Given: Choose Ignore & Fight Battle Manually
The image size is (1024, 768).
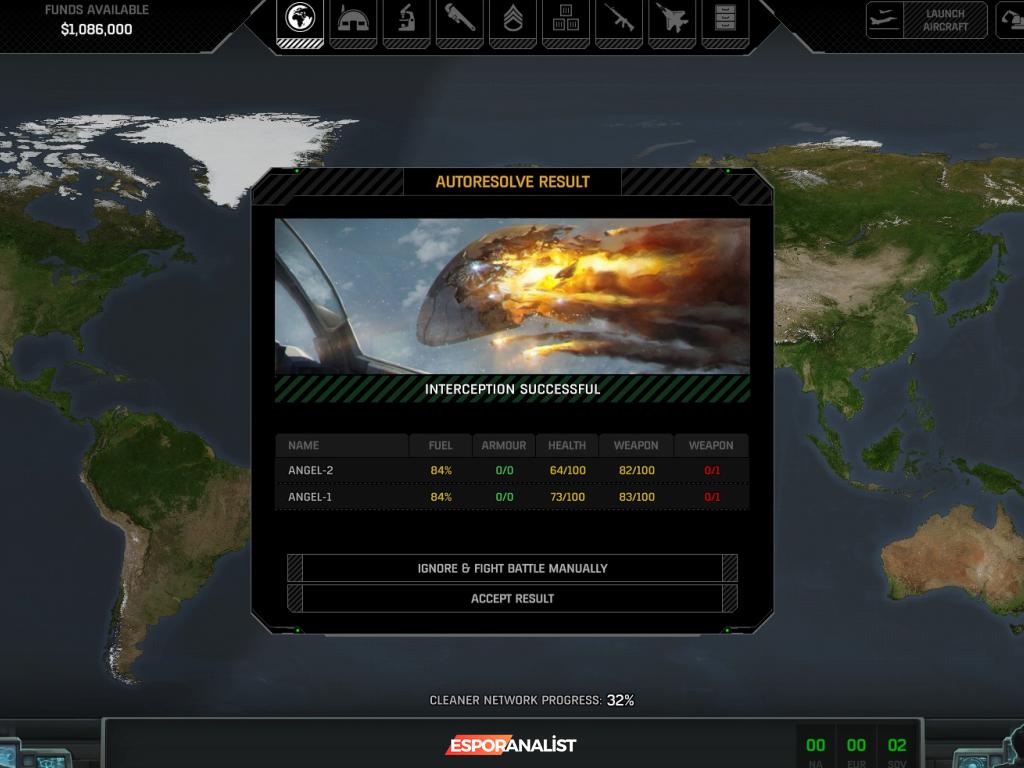Looking at the screenshot, I should tap(512, 568).
